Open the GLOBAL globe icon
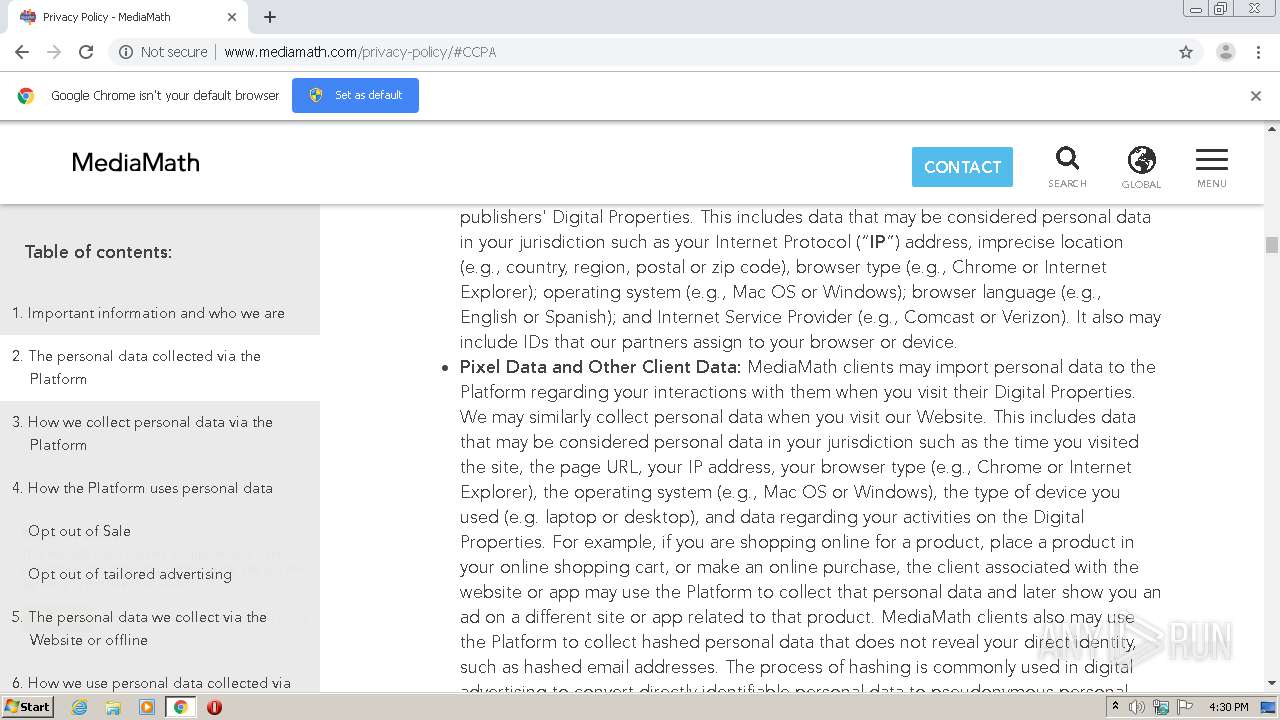The image size is (1280, 720). point(1141,167)
